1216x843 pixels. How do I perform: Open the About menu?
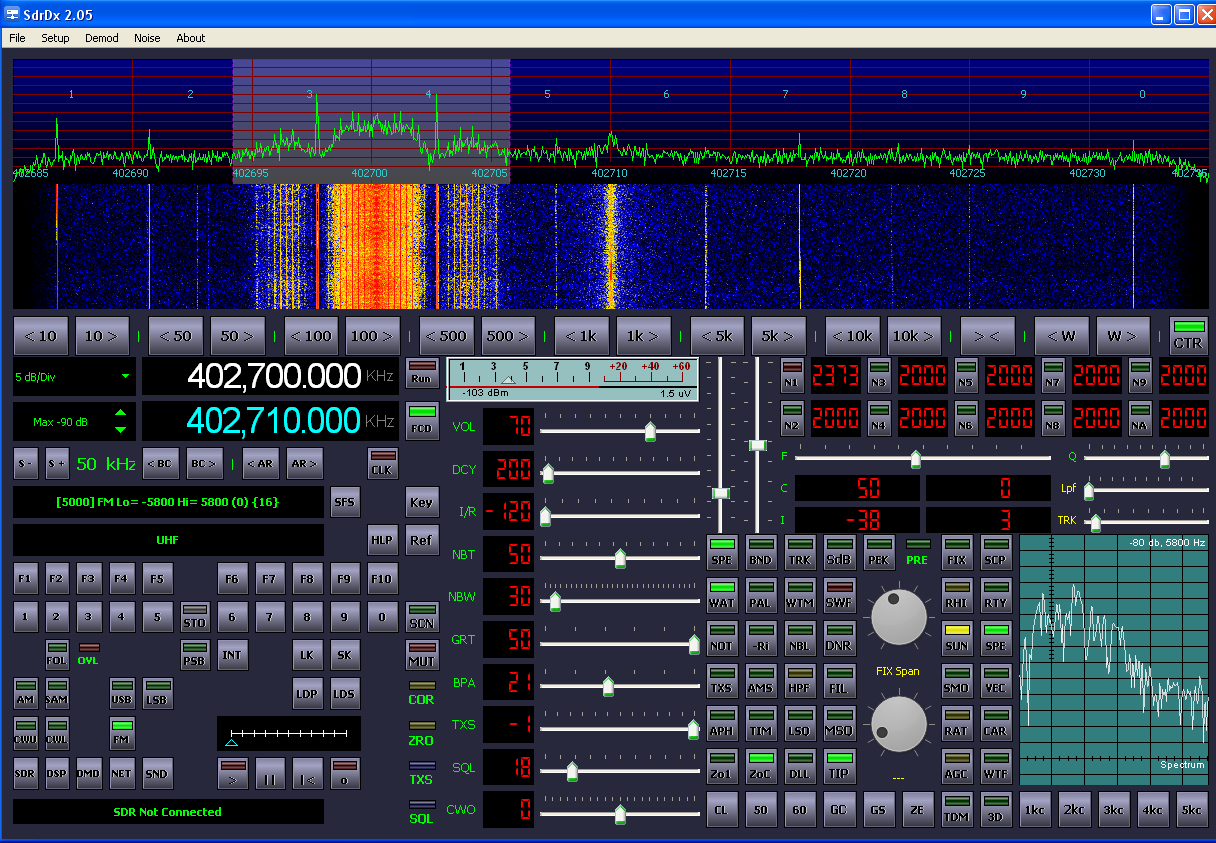191,38
